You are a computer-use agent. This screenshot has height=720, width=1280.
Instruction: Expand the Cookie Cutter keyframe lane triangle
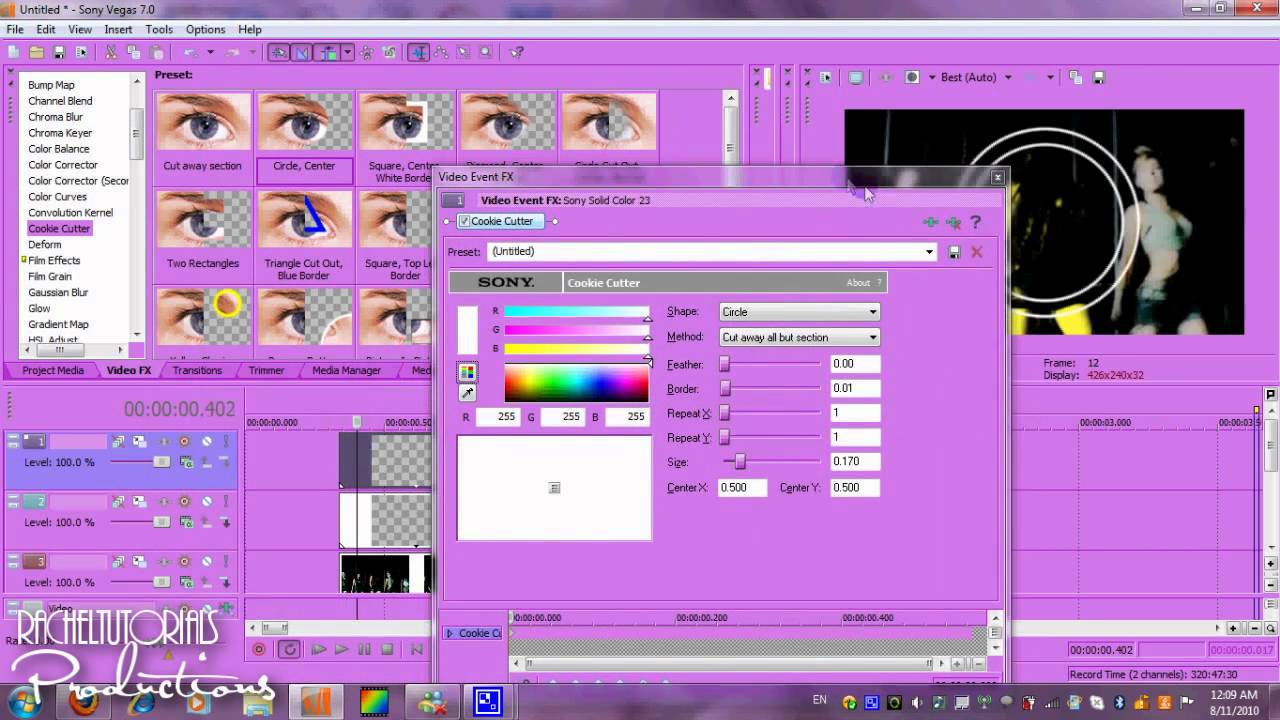[x=450, y=633]
